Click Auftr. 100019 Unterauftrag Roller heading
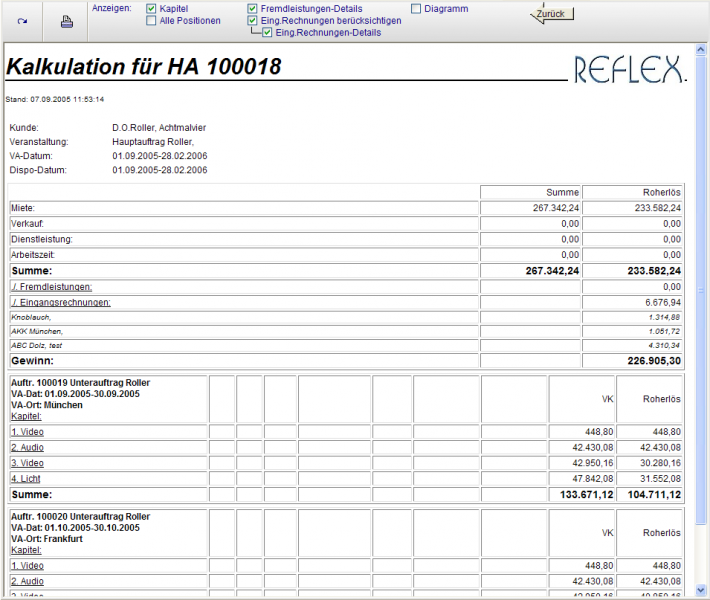710x600 pixels. 81,383
